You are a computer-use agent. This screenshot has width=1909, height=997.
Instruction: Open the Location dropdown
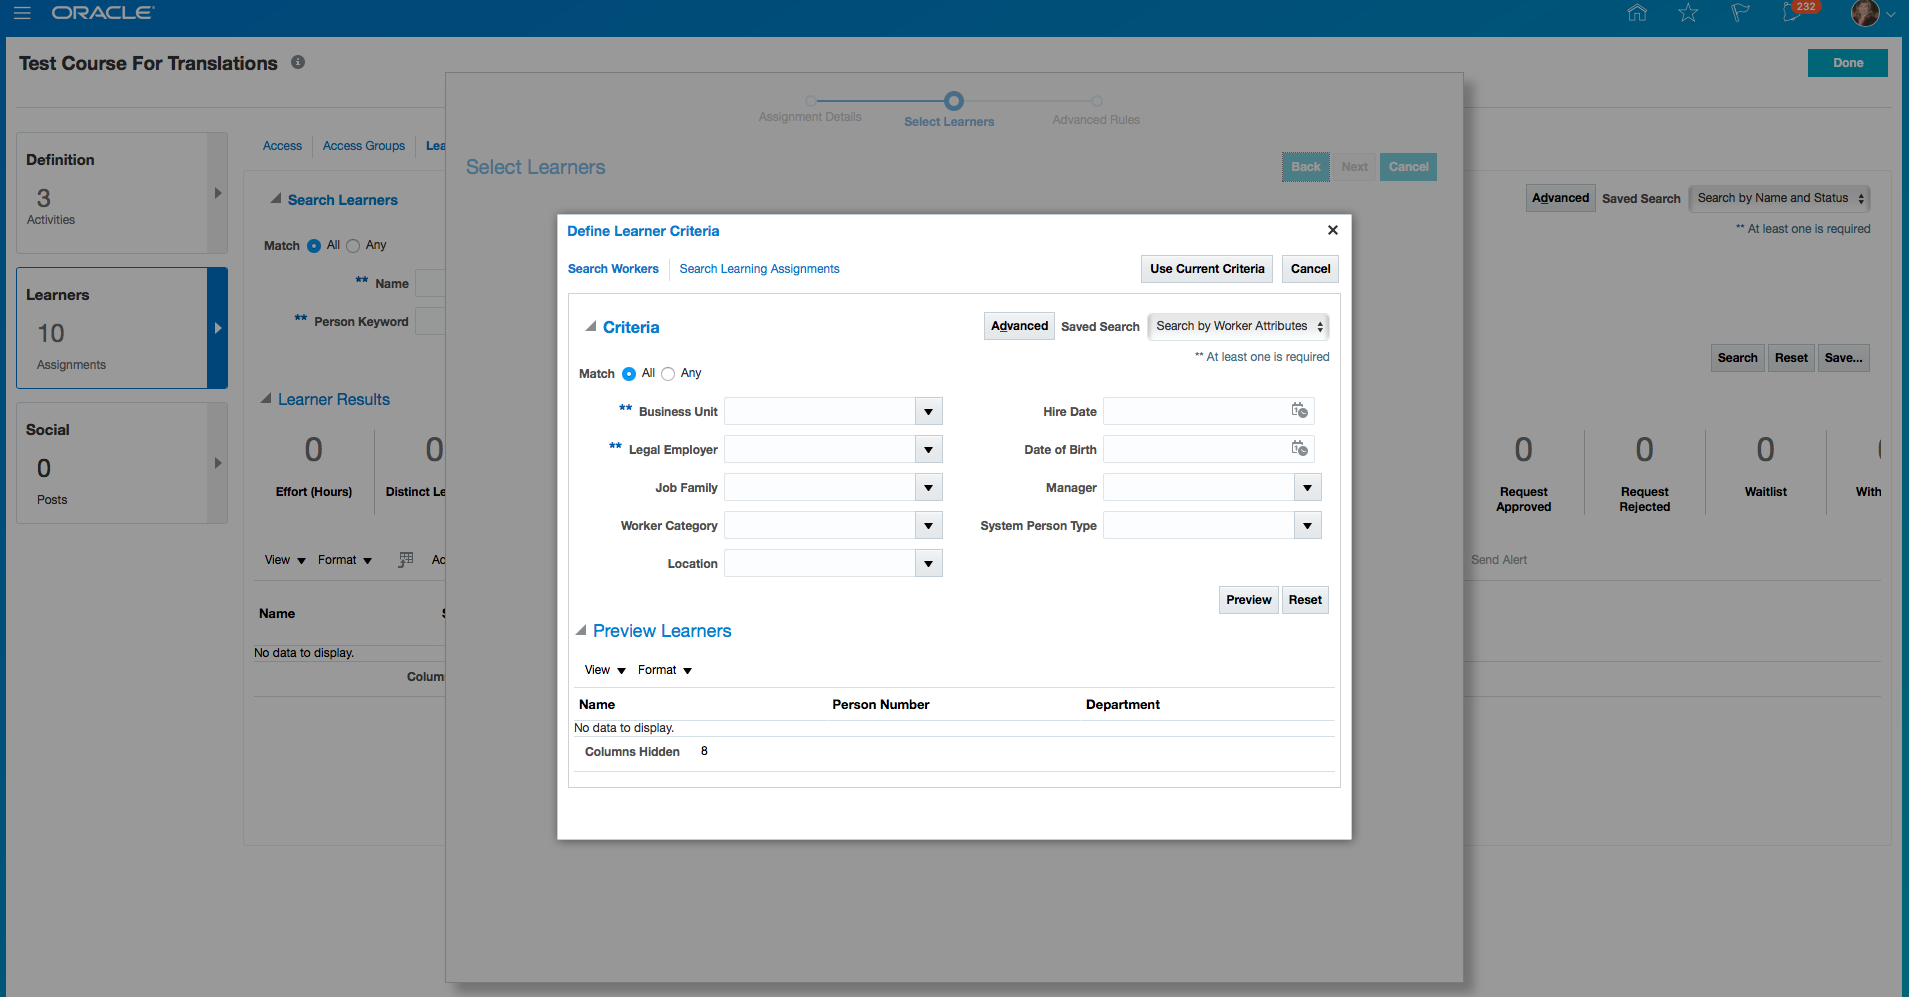[929, 563]
